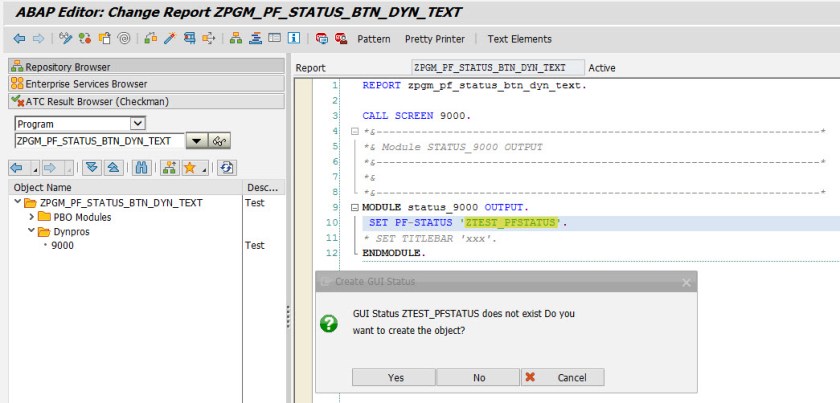
Task: Refresh the object list
Action: click(x=227, y=168)
